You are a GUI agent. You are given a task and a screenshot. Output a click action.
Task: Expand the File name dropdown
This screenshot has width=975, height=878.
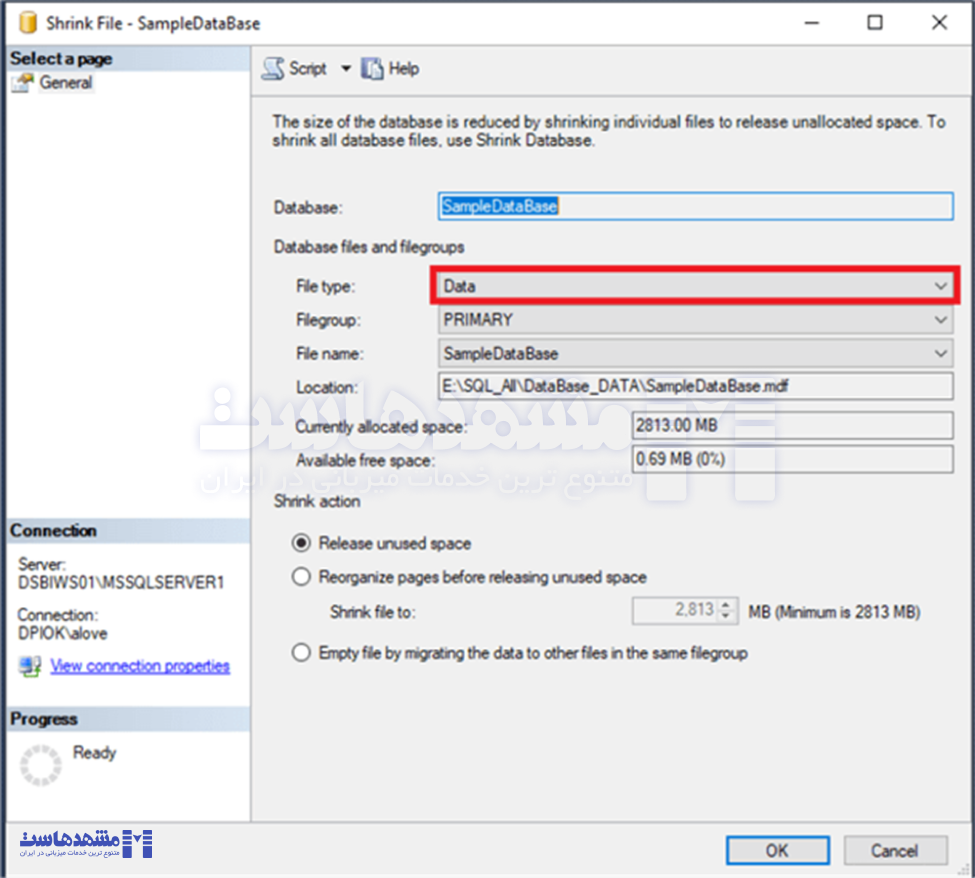click(x=940, y=354)
